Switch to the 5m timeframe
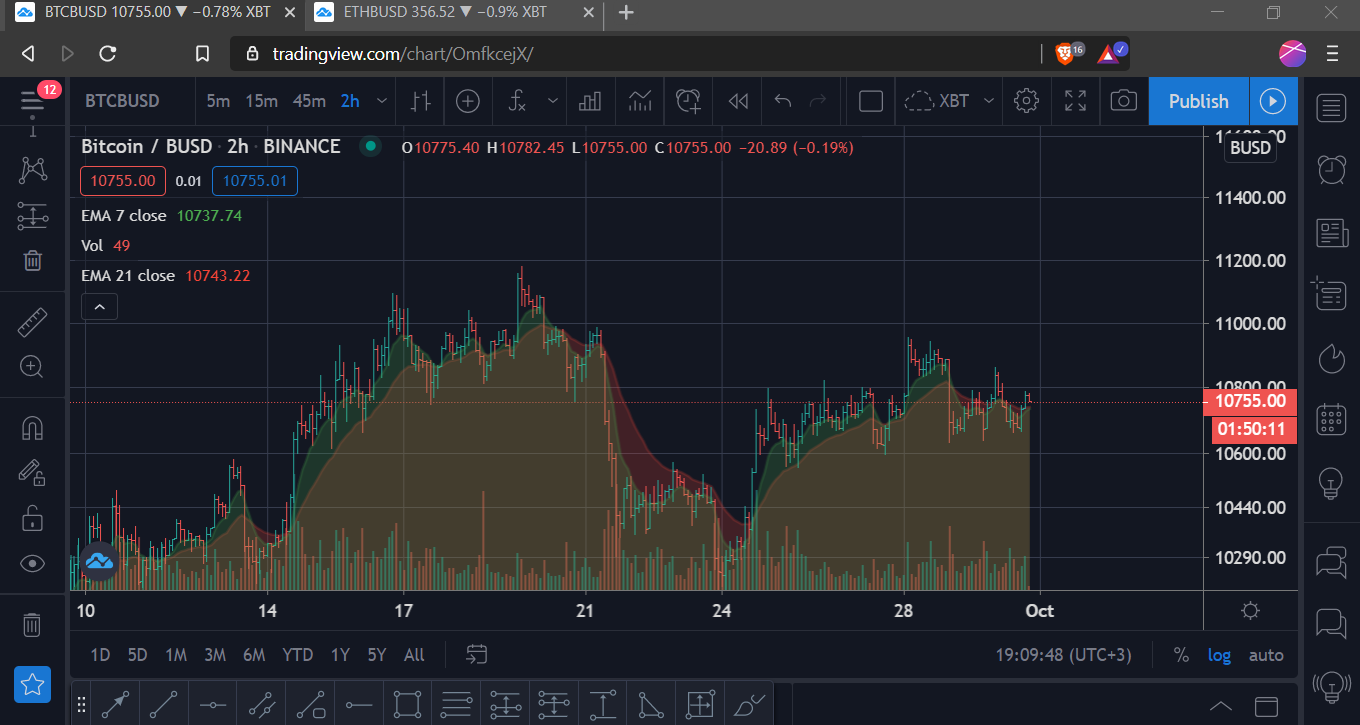 click(218, 101)
